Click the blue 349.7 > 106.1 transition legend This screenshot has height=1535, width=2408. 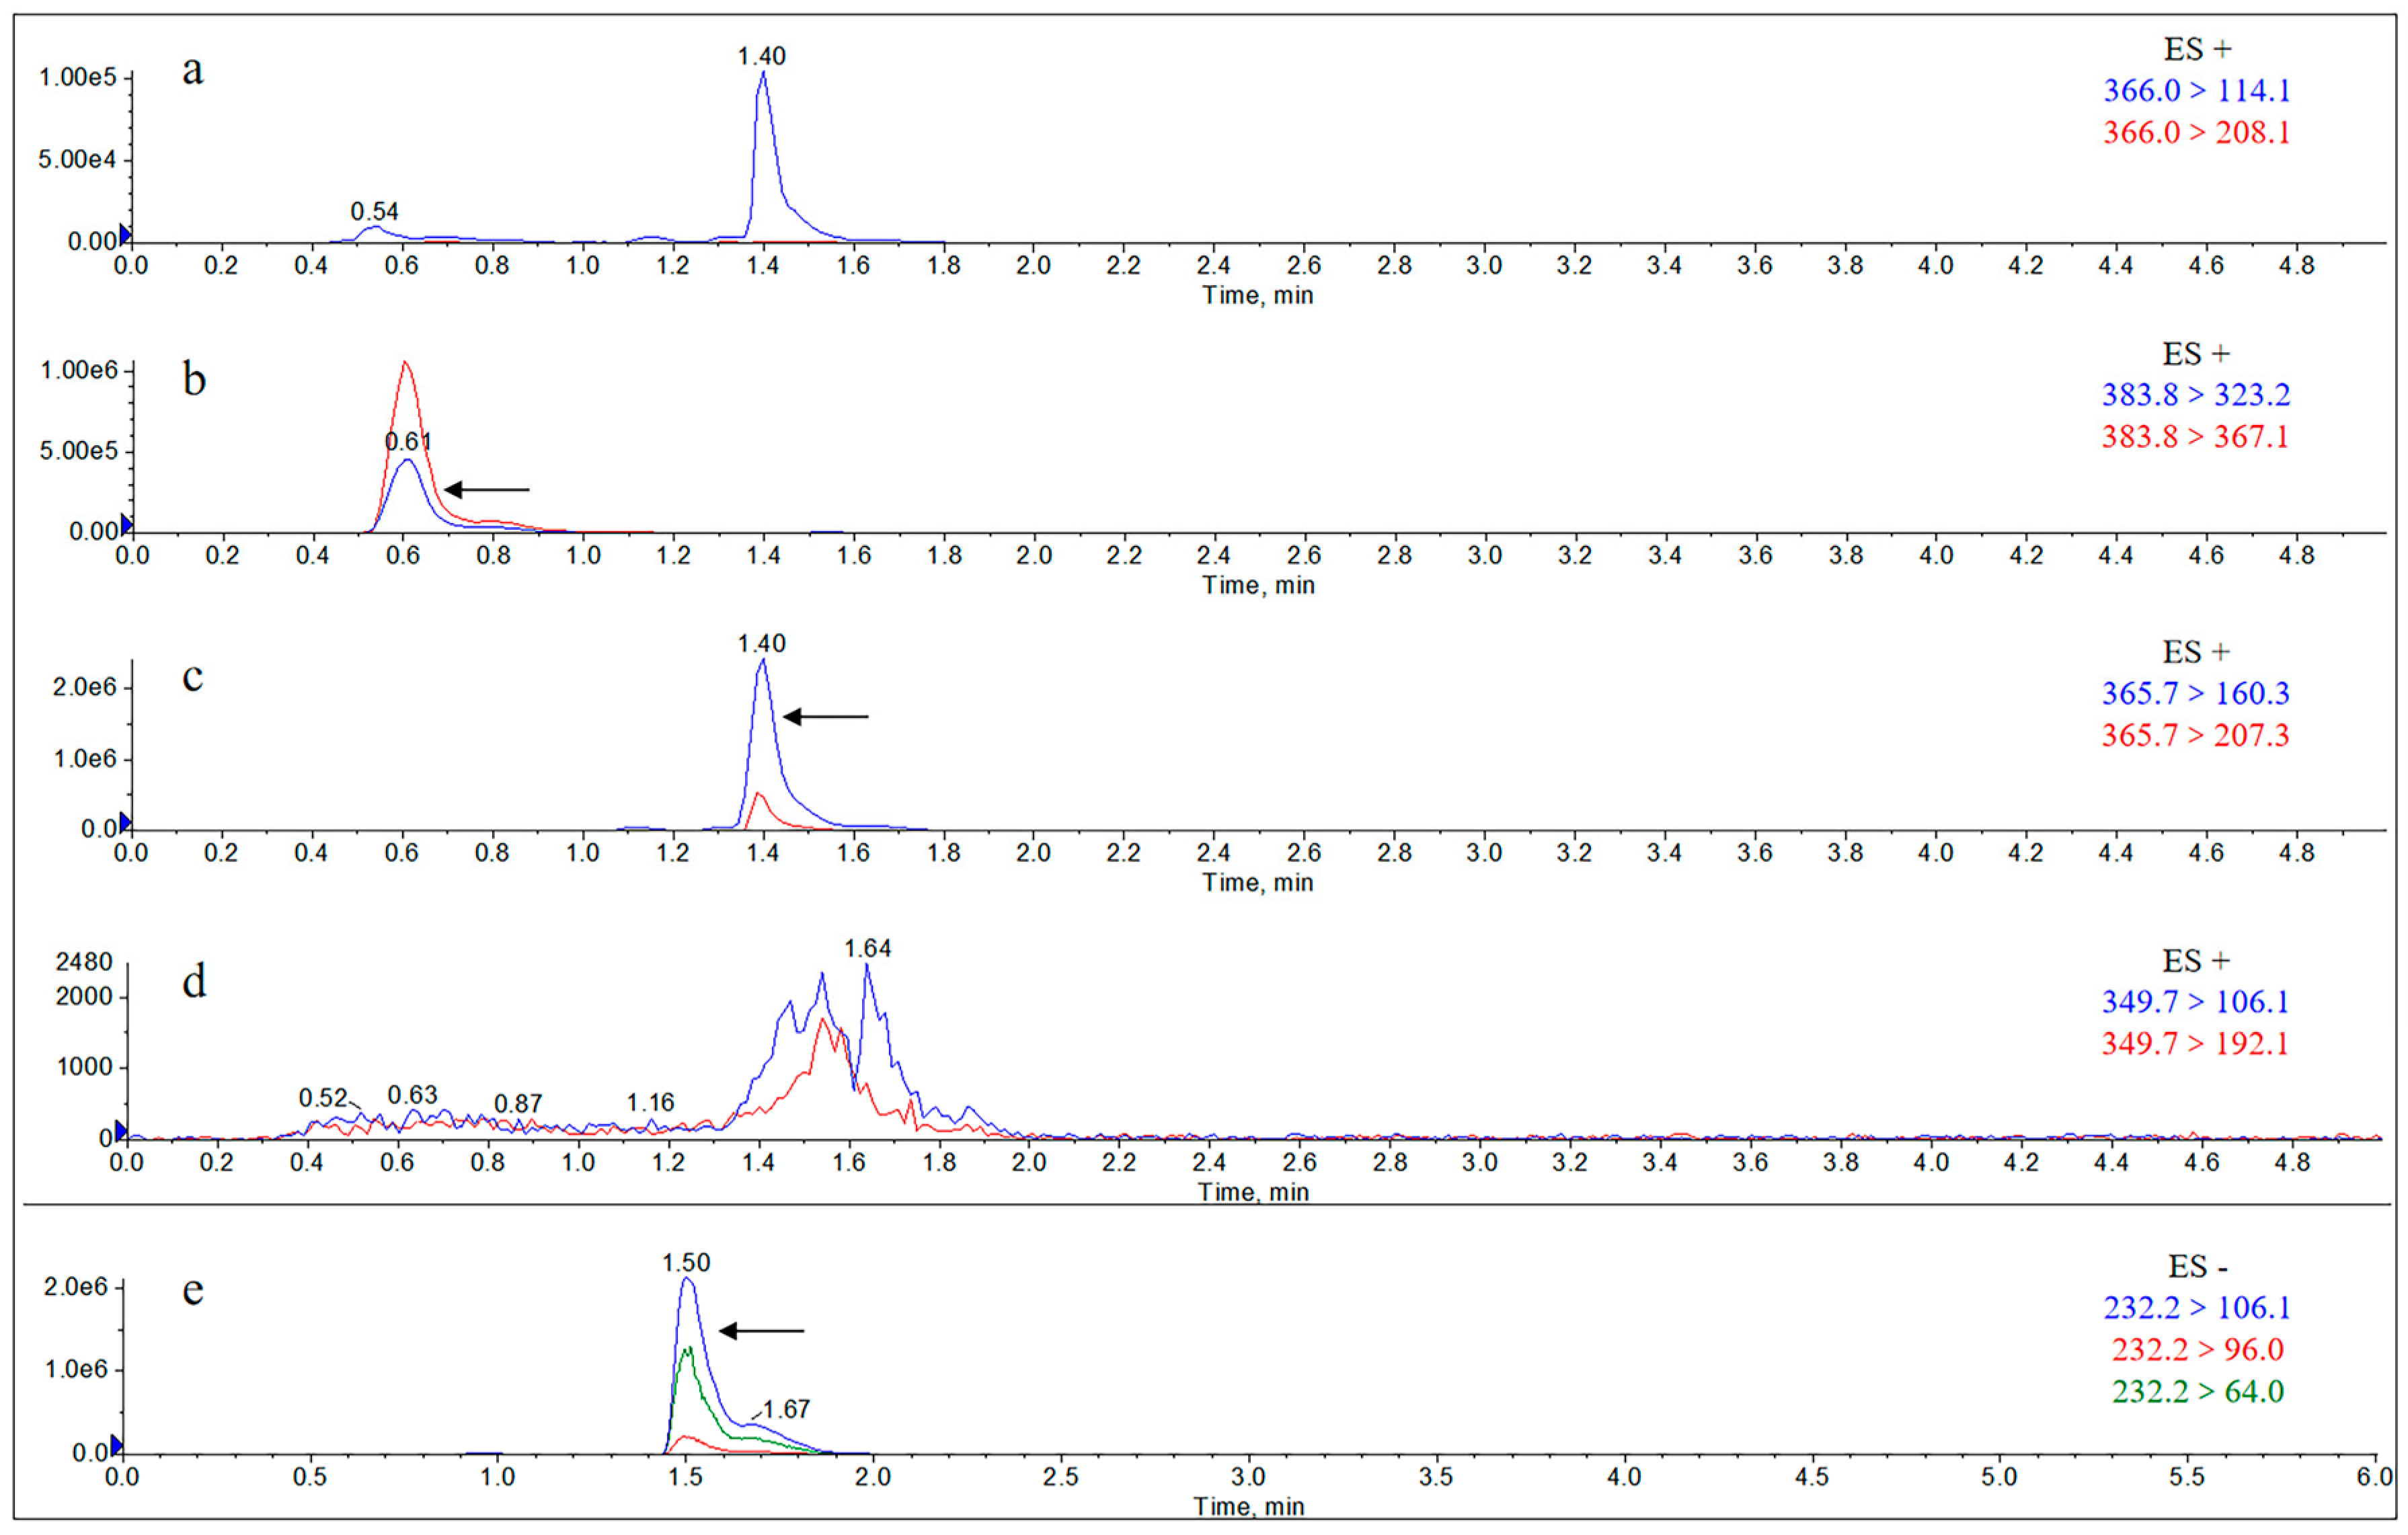tap(2195, 1001)
